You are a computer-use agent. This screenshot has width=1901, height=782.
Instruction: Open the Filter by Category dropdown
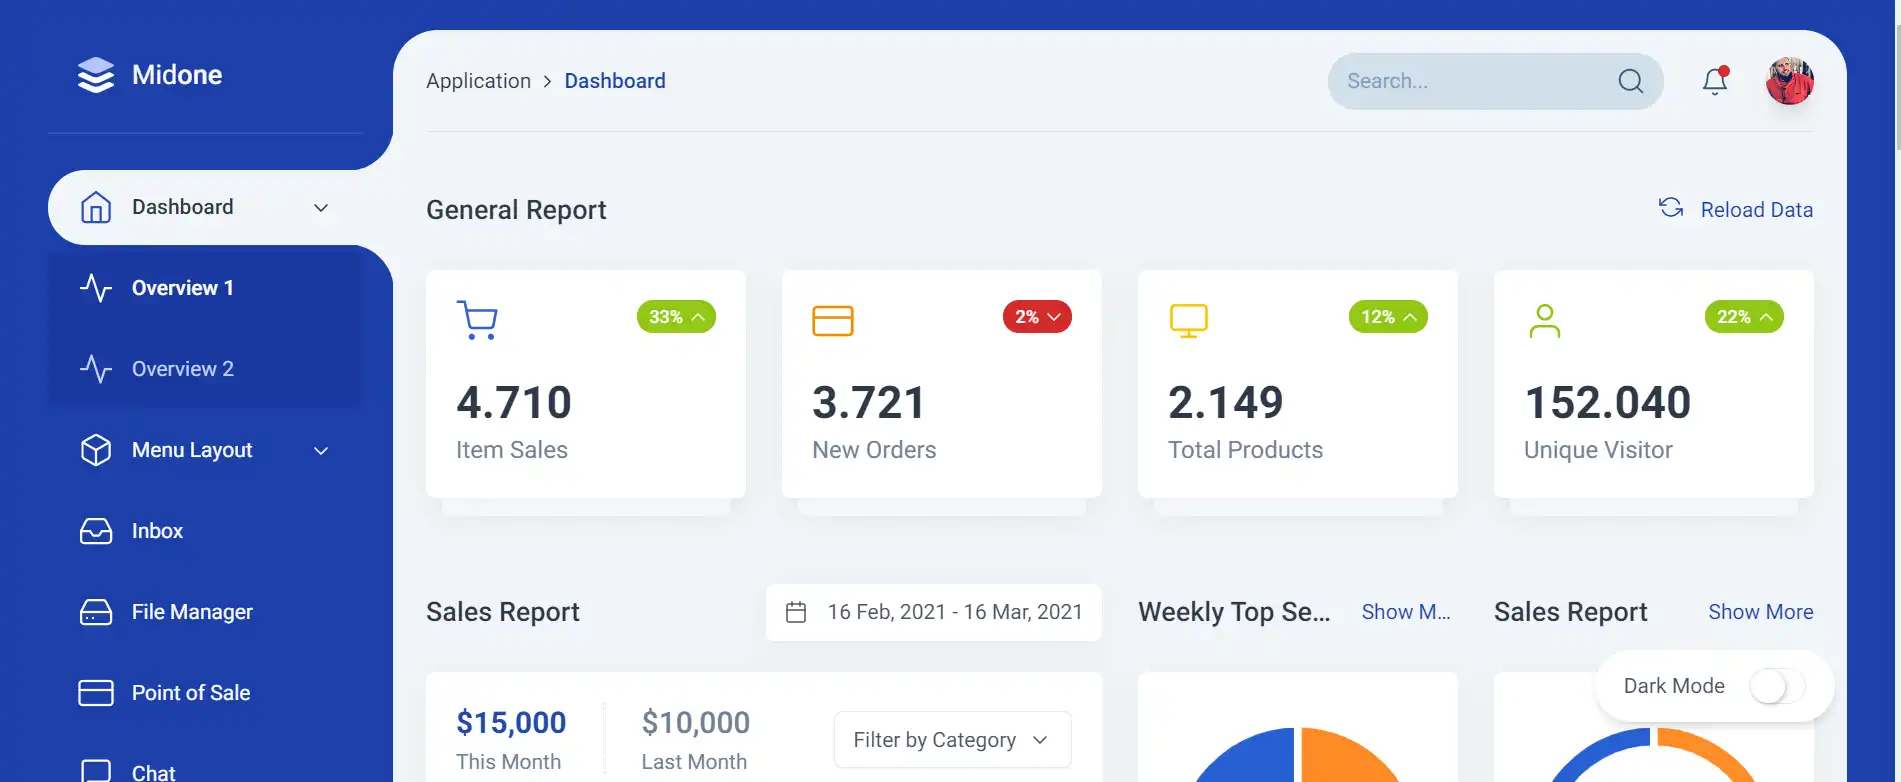pos(952,740)
